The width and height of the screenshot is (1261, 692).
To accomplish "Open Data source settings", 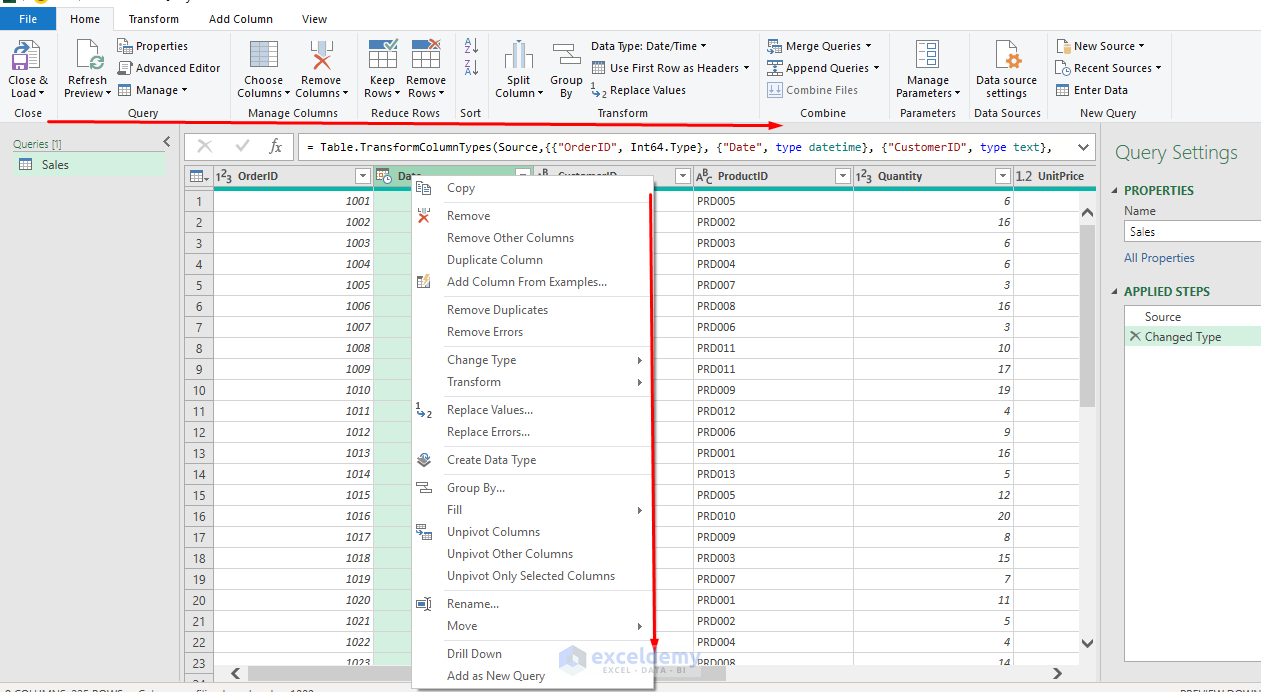I will pos(1006,69).
